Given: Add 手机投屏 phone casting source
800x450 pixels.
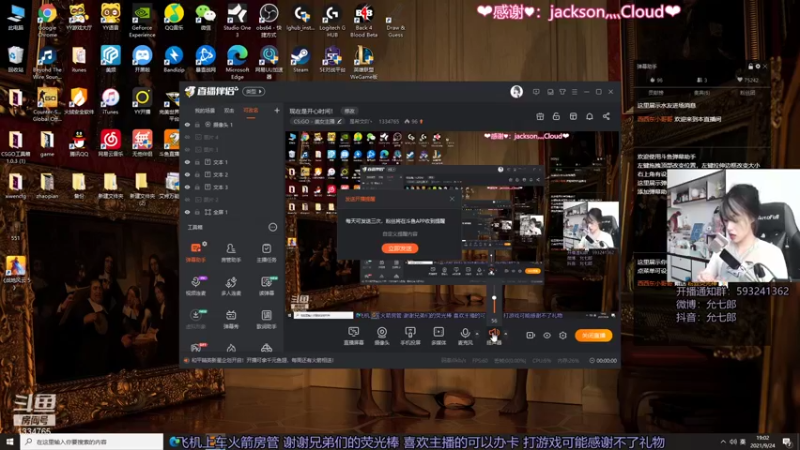Looking at the screenshot, I should click(x=410, y=336).
